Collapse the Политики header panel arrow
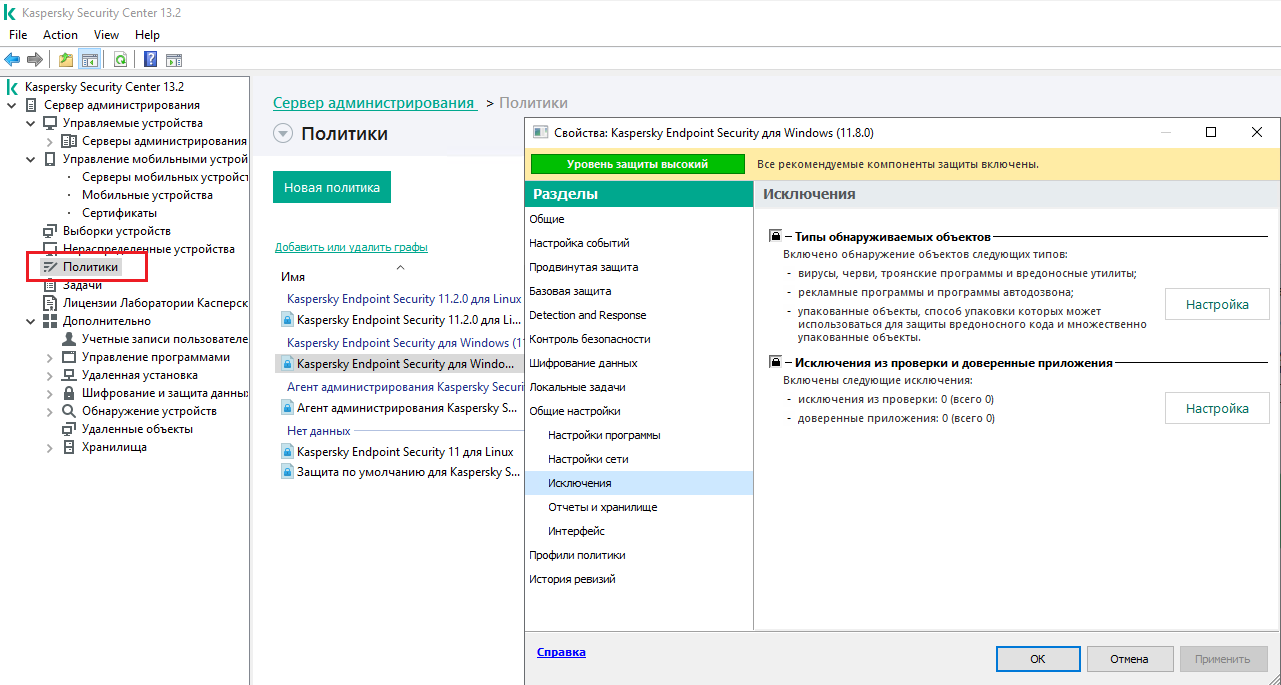 click(283, 132)
